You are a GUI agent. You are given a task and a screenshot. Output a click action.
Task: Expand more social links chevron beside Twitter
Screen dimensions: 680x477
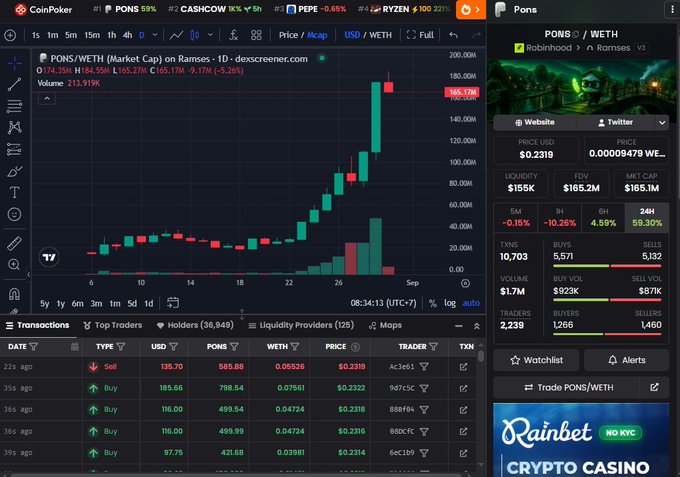662,123
